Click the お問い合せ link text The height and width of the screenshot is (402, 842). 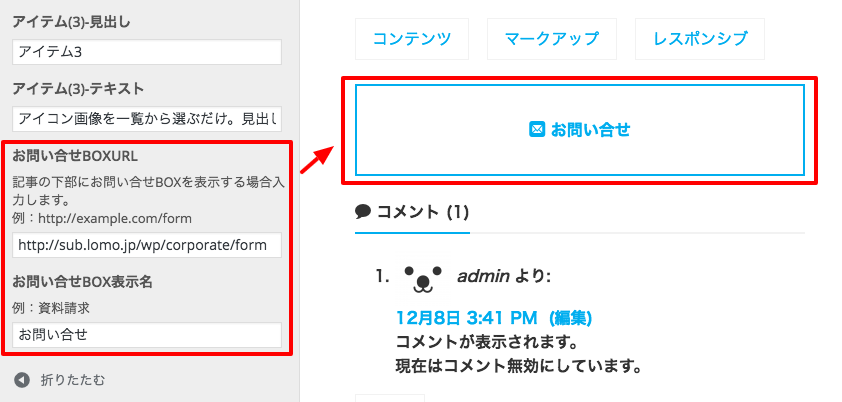click(x=590, y=129)
